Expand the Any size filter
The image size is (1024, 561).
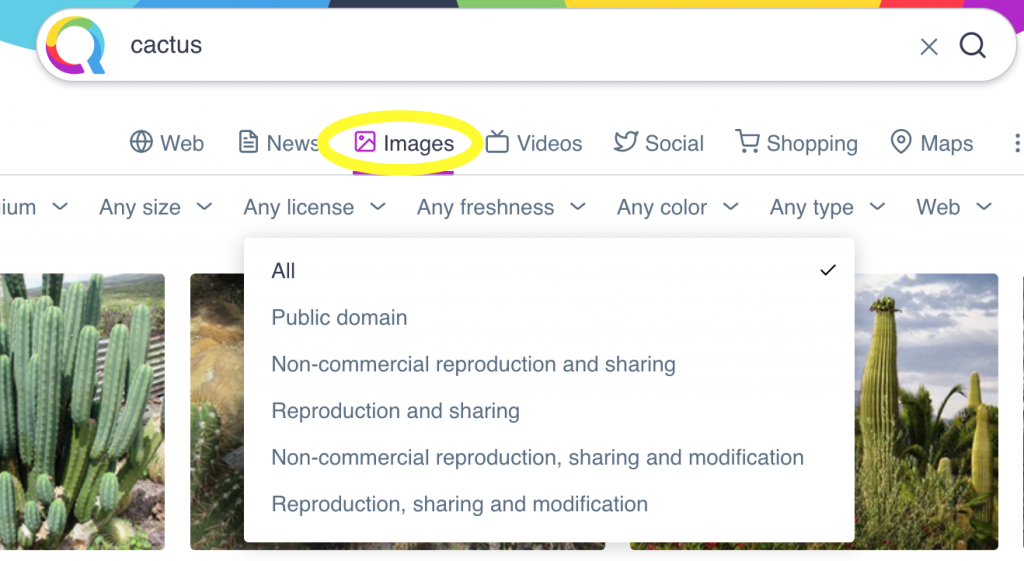pyautogui.click(x=156, y=207)
